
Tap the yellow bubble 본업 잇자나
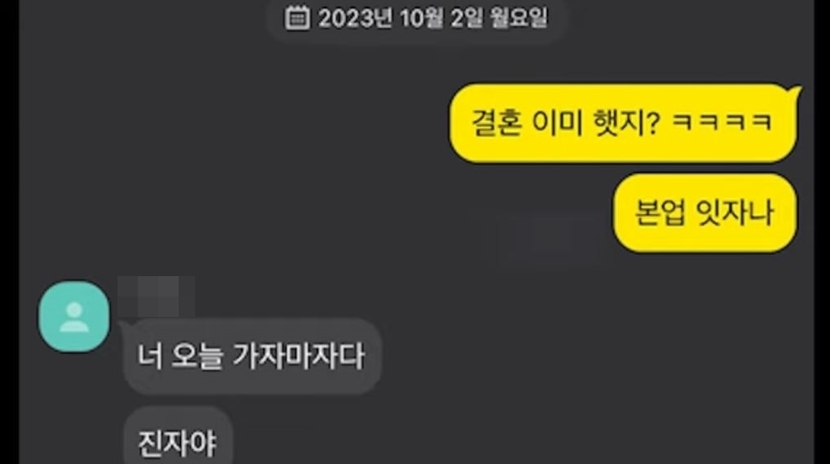tap(705, 213)
